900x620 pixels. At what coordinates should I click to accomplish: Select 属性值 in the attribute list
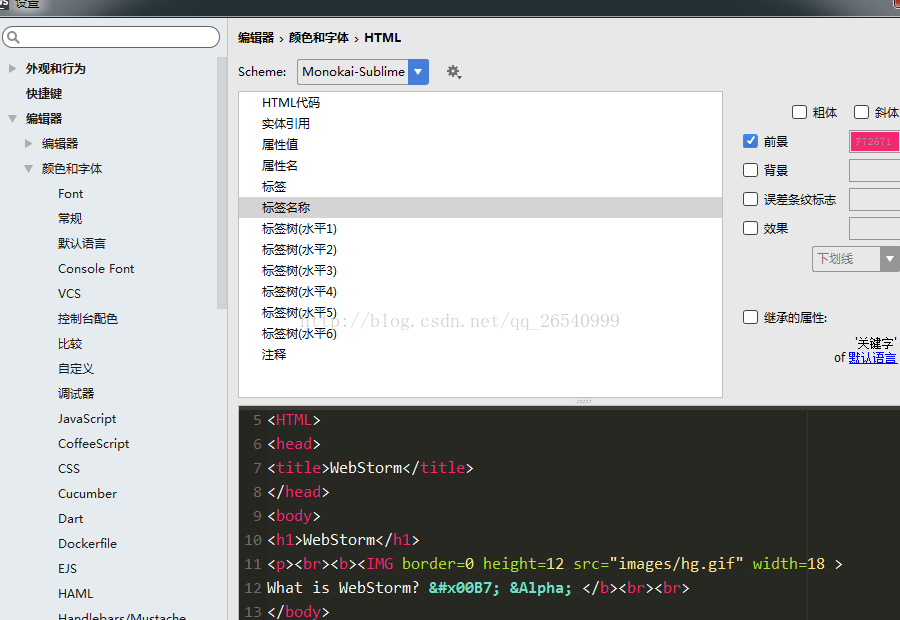pos(480,145)
